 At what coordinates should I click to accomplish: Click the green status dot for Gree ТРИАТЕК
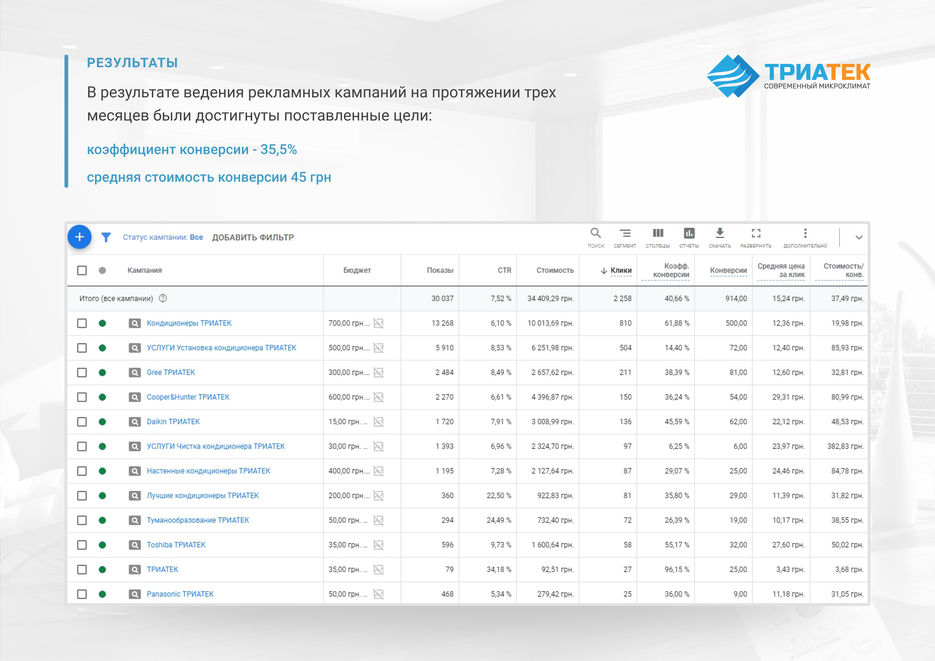(102, 373)
